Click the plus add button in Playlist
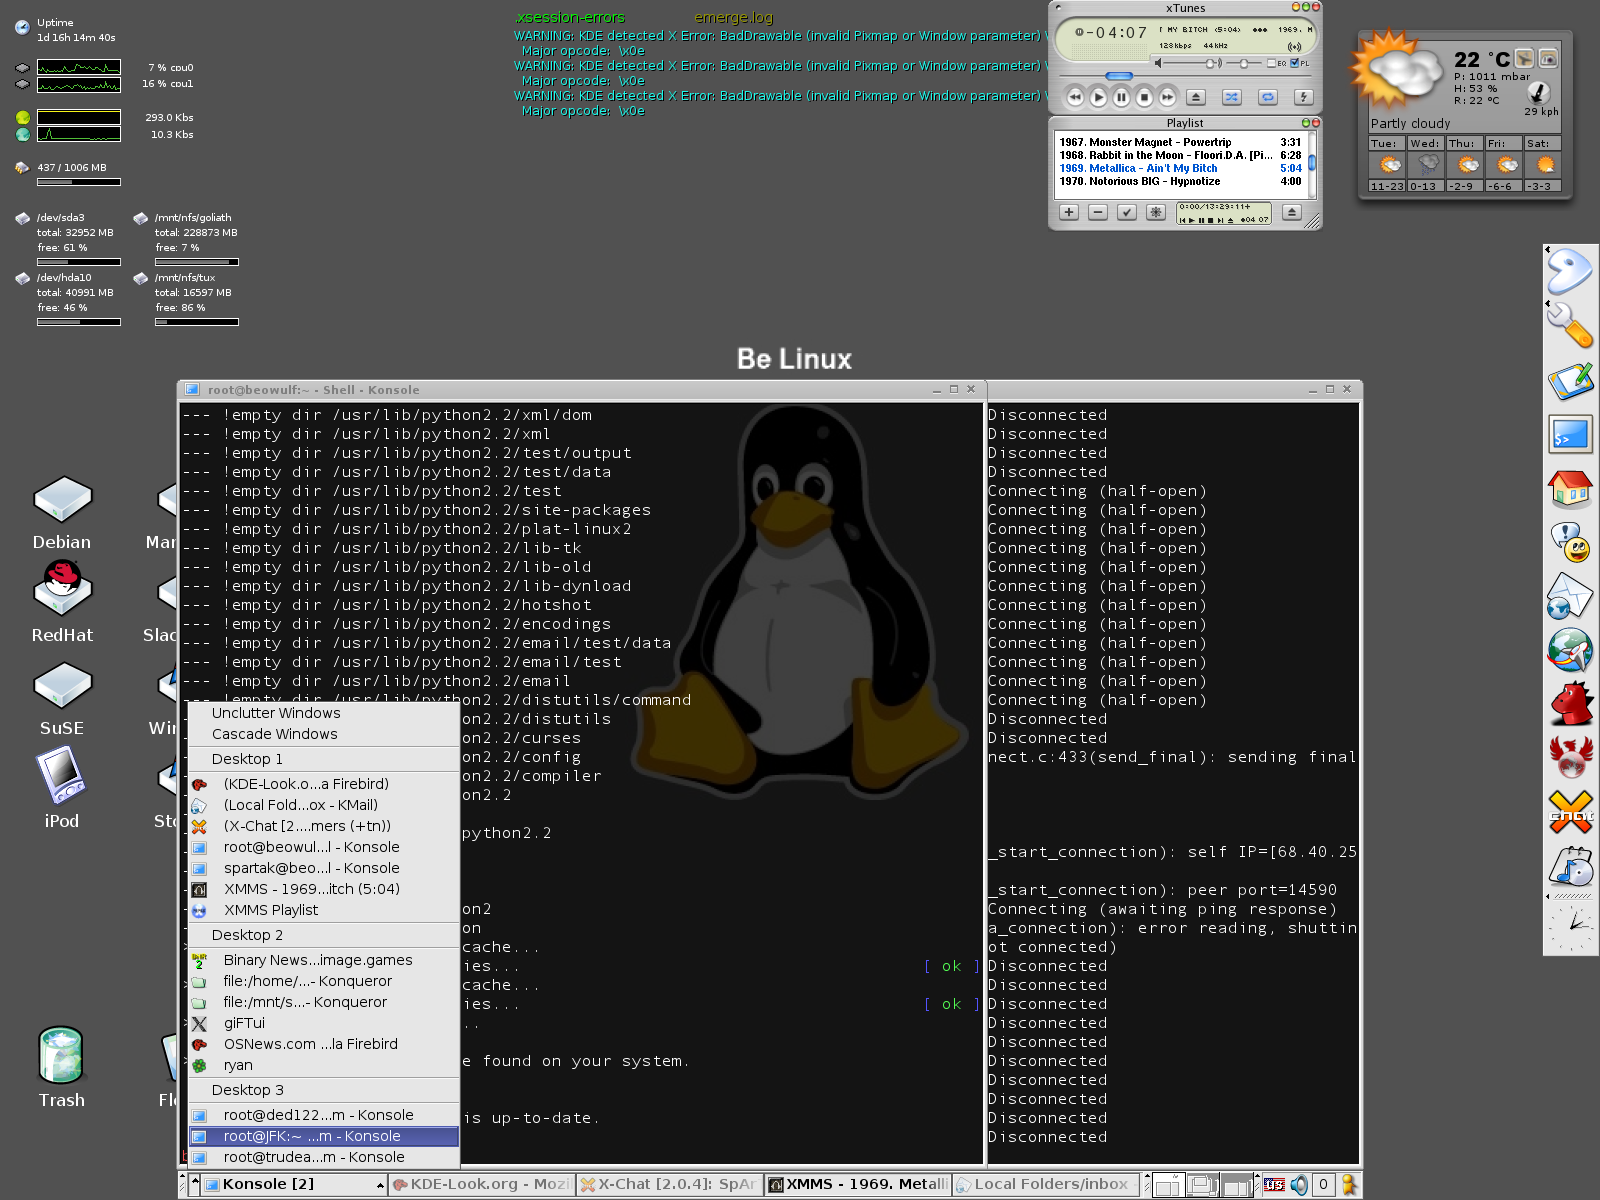Viewport: 1600px width, 1200px height. [1069, 212]
